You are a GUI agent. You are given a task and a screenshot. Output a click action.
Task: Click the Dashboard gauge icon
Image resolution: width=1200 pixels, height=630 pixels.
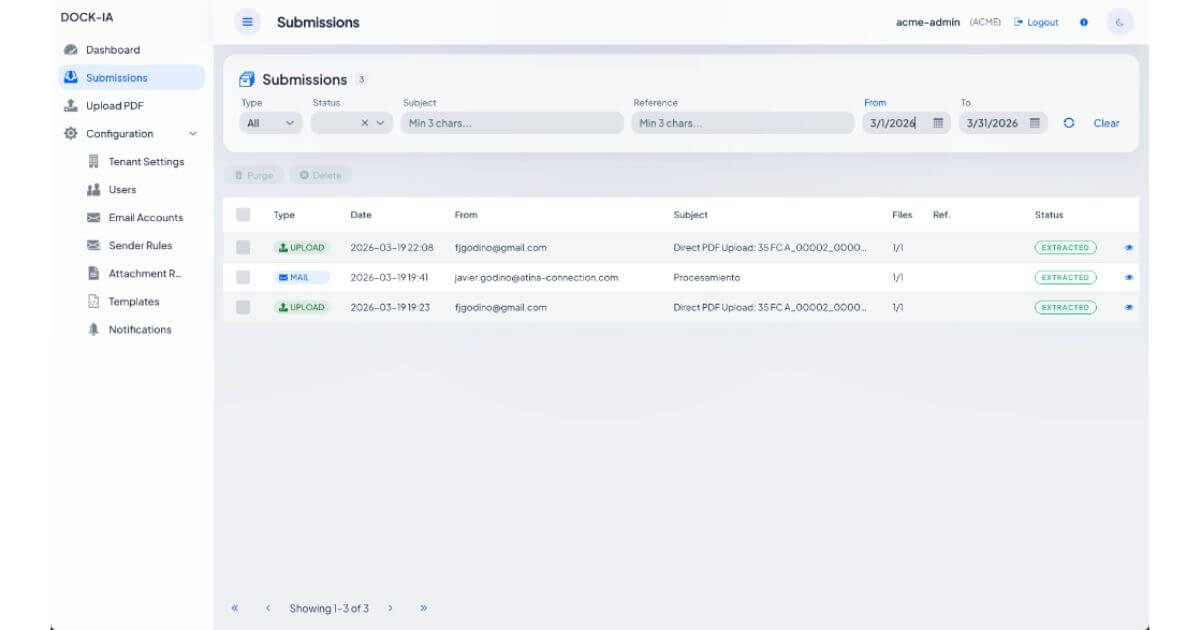(71, 50)
